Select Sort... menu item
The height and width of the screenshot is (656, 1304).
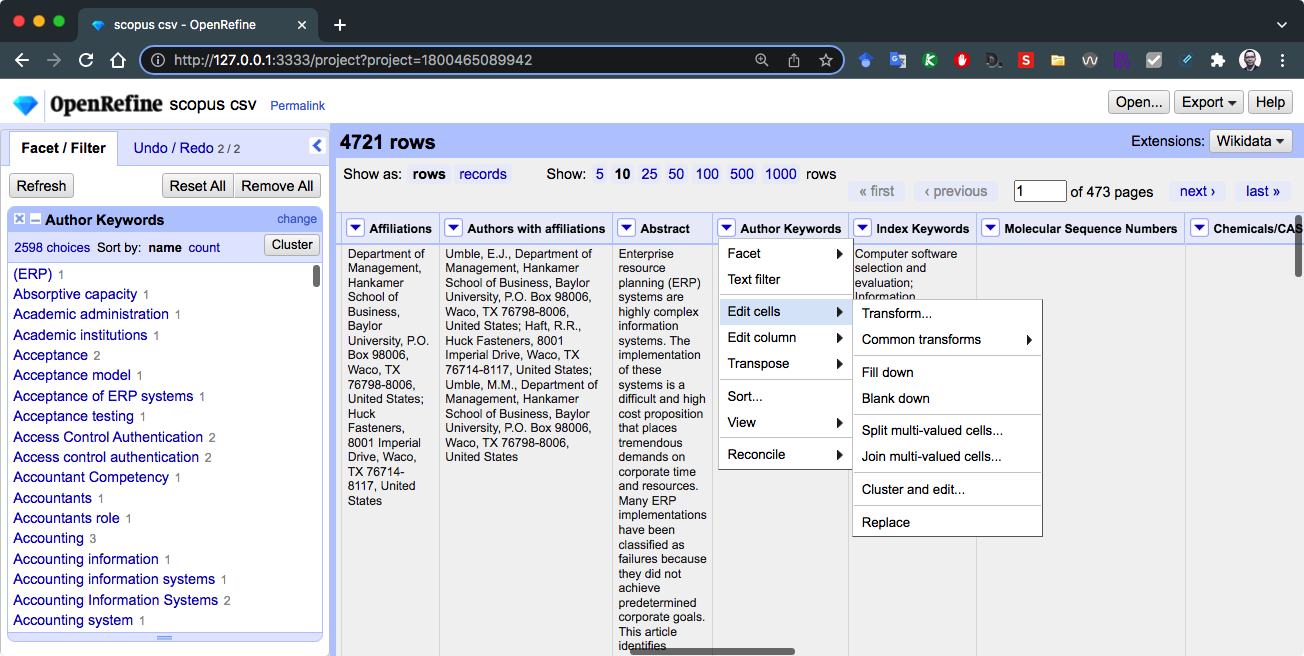pyautogui.click(x=785, y=396)
